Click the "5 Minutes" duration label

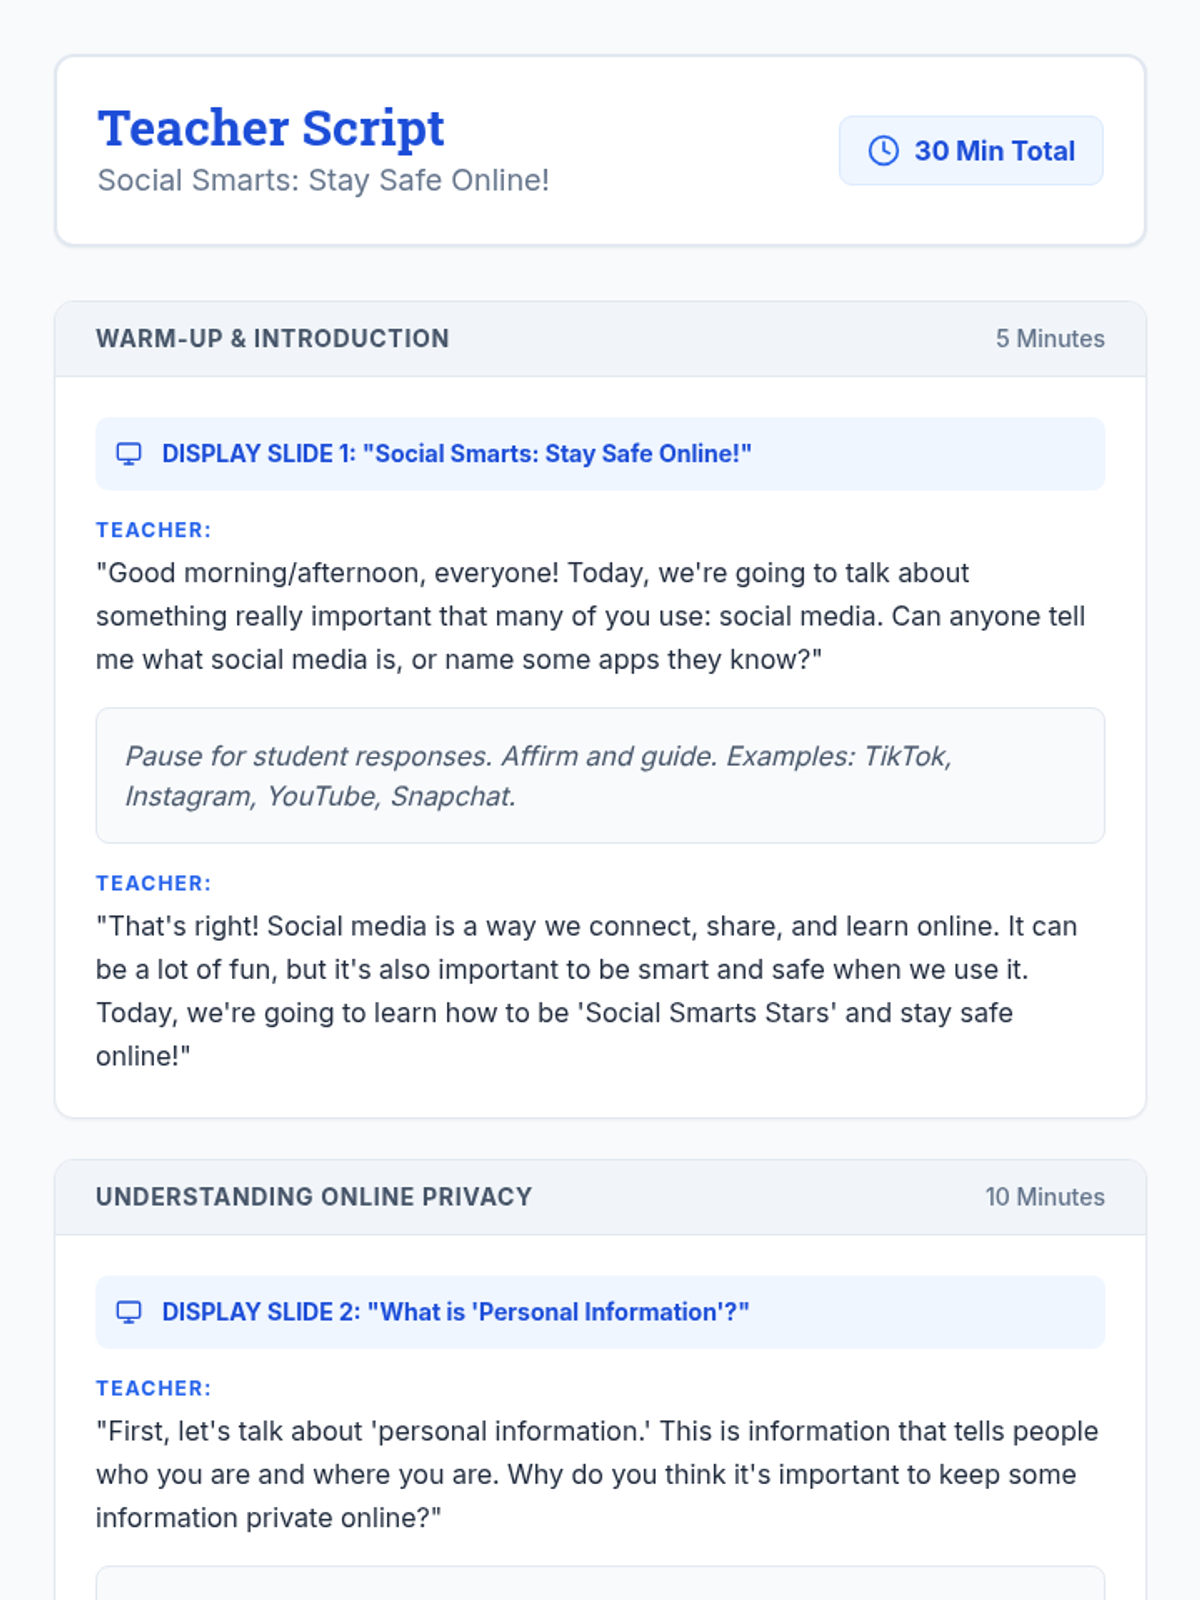click(1049, 339)
